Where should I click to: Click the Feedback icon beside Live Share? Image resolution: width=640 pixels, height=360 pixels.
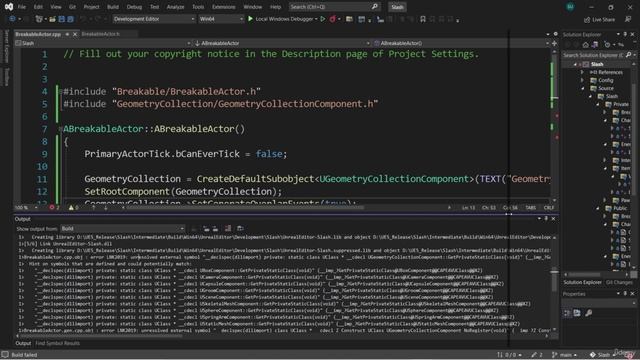628,19
